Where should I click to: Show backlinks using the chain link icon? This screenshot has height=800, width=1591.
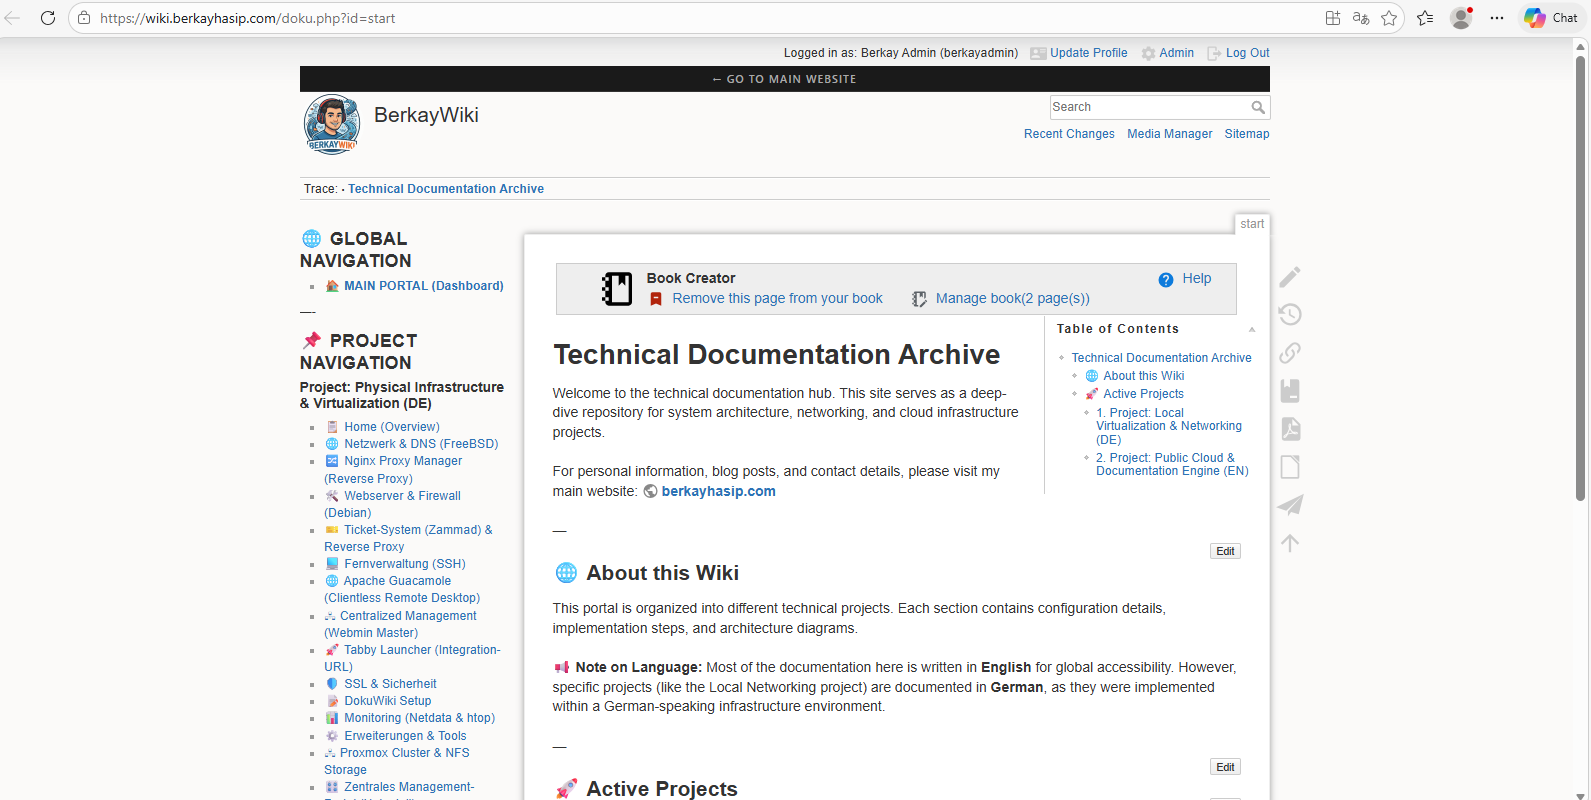pyautogui.click(x=1290, y=353)
